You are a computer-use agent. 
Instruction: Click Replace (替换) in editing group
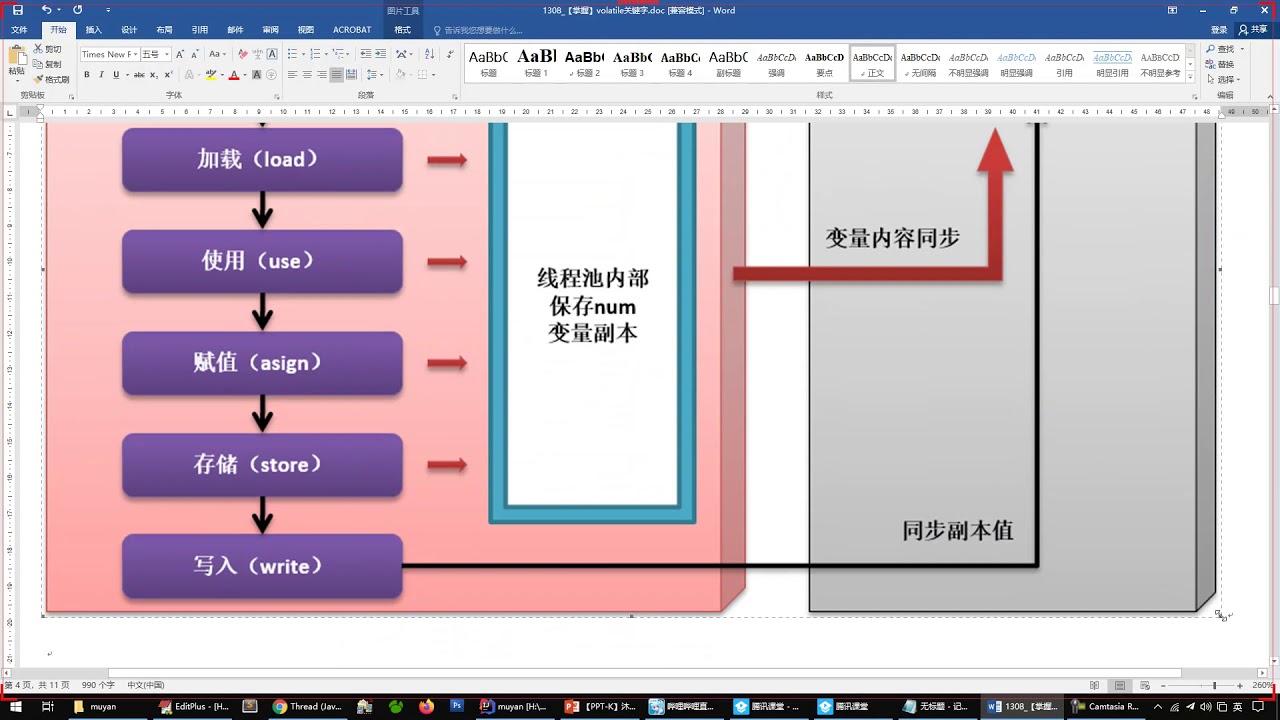tap(1220, 64)
